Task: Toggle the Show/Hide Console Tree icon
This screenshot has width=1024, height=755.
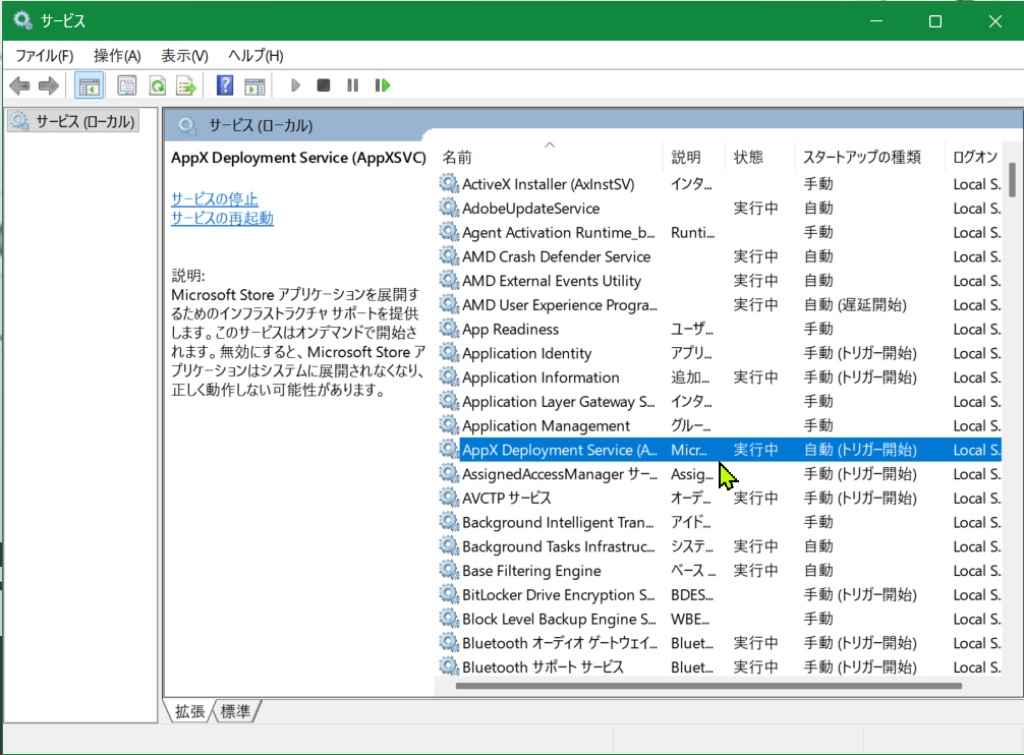Action: coord(89,86)
